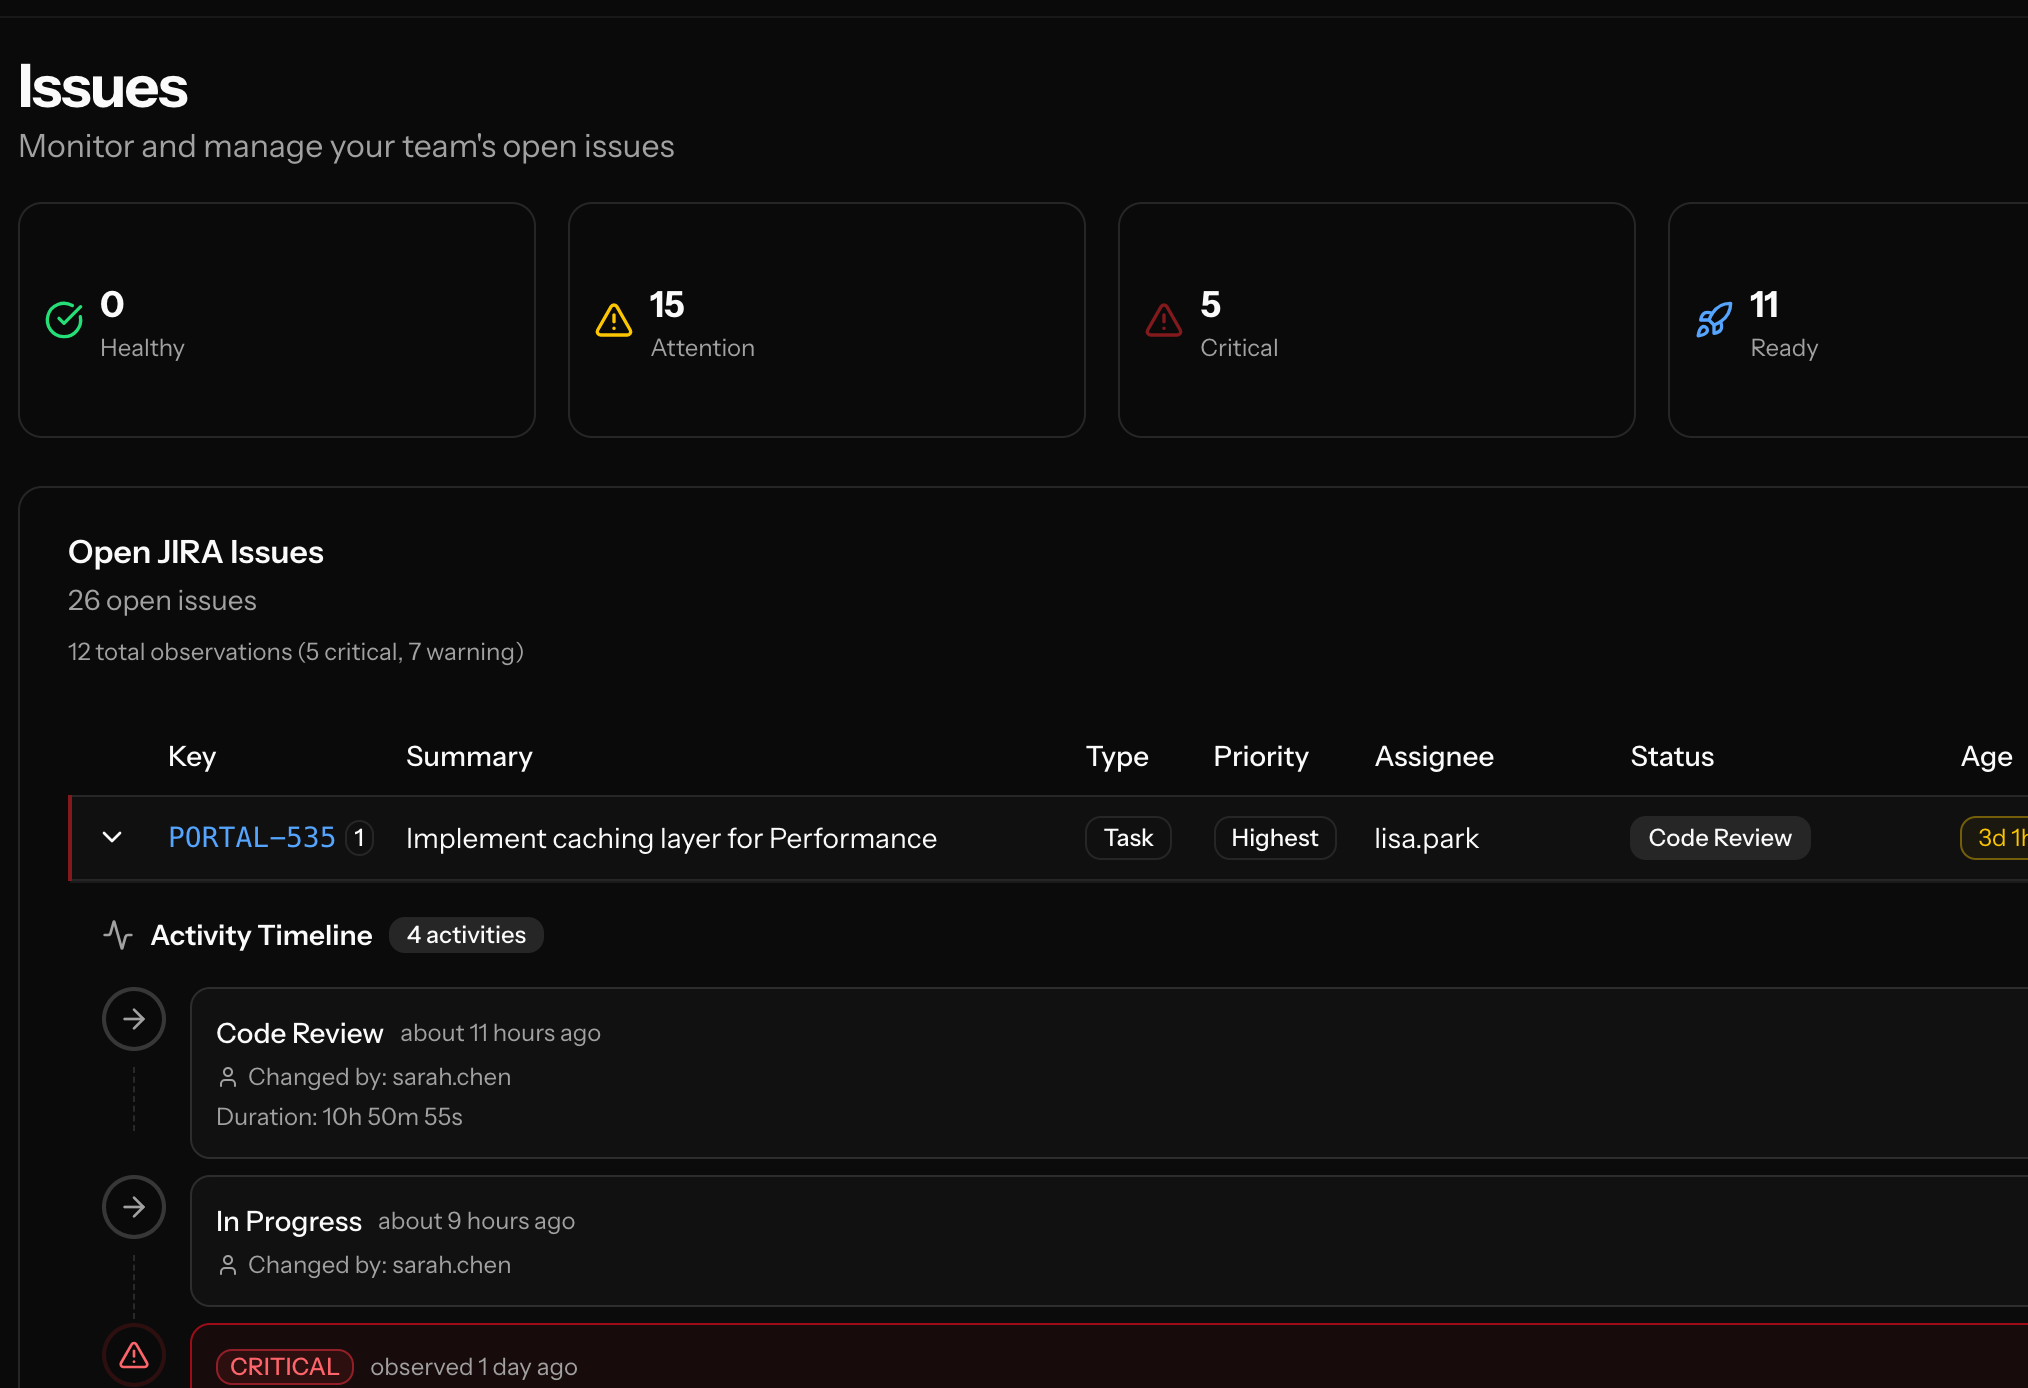Click the Priority column header
The height and width of the screenshot is (1388, 2028).
[x=1261, y=757]
